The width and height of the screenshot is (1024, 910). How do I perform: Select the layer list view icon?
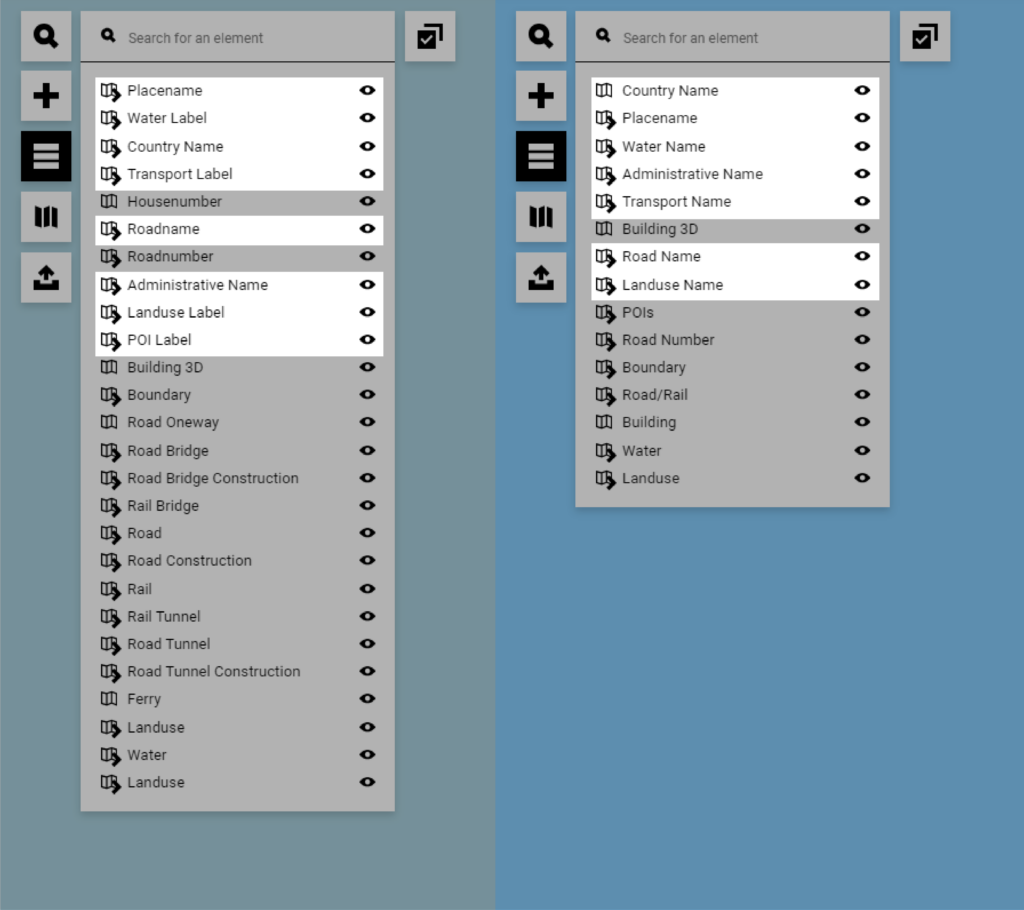45,156
